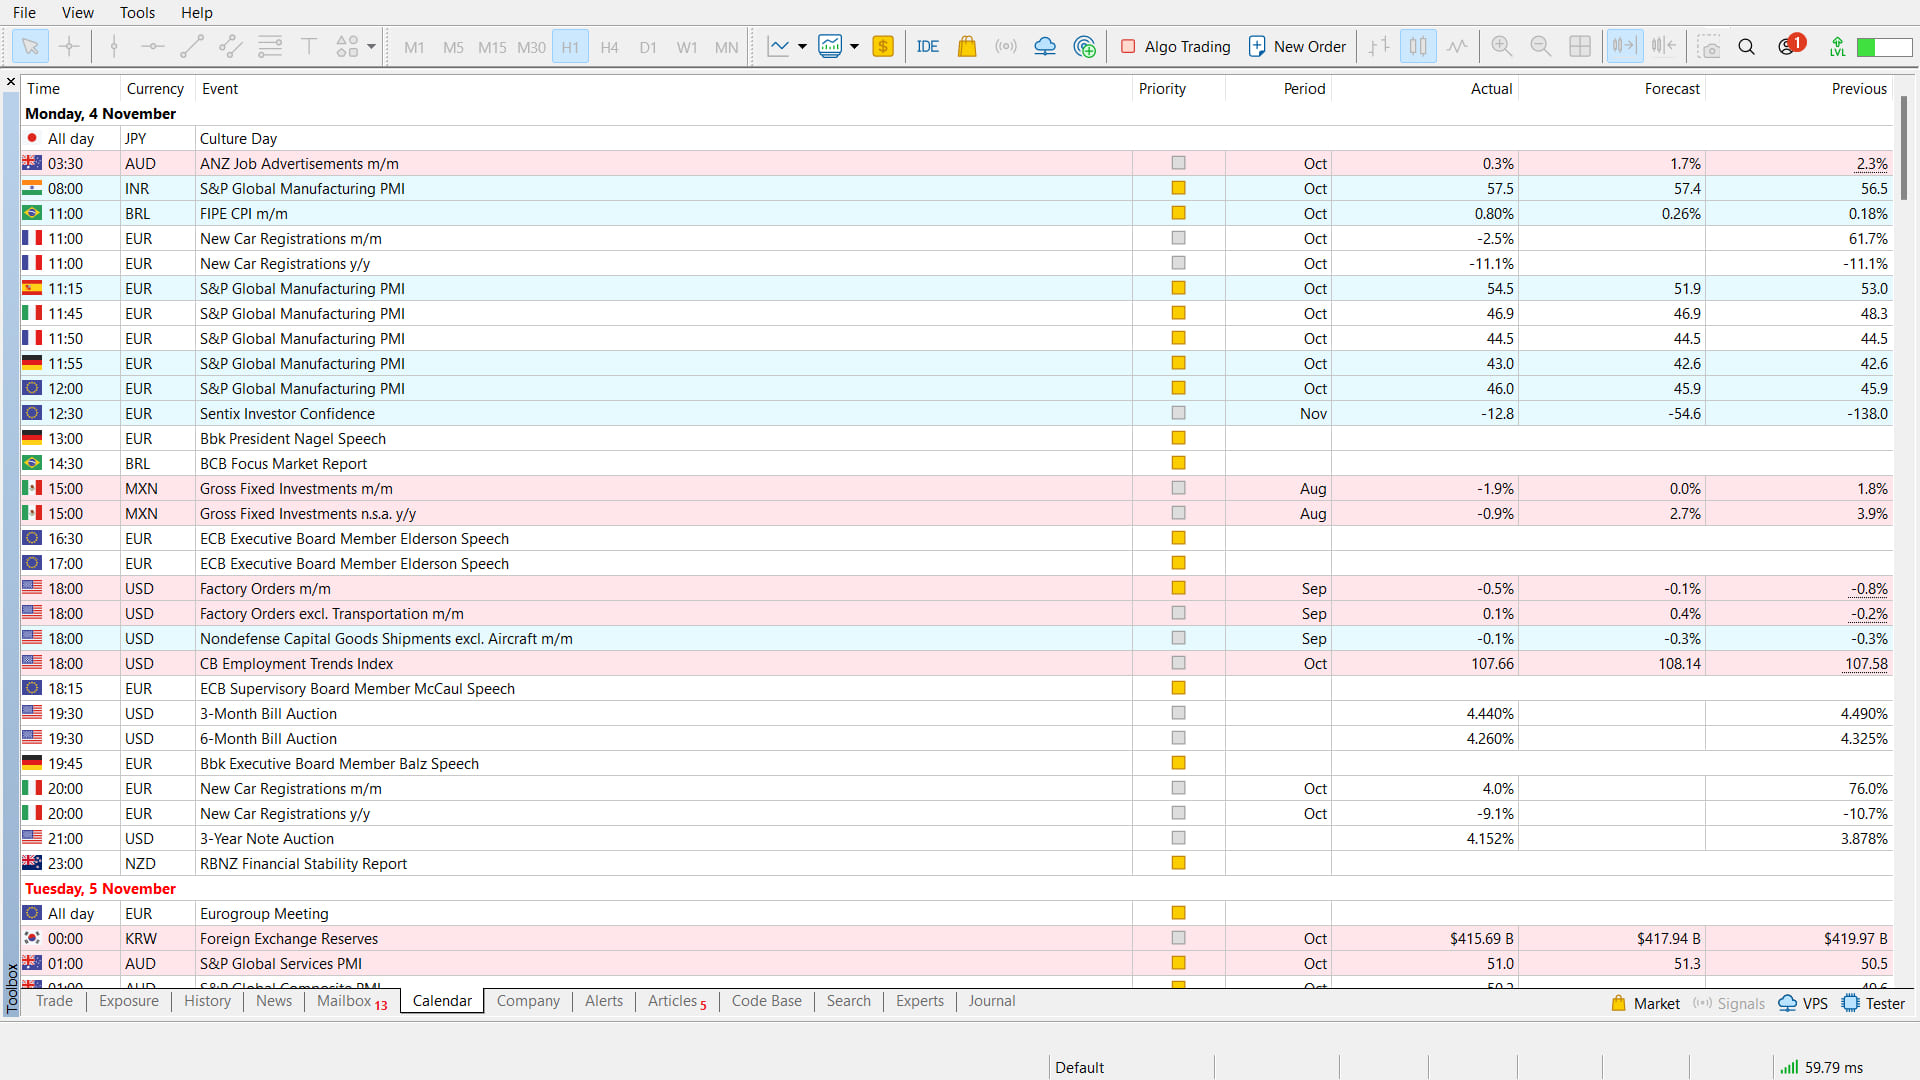Image resolution: width=1920 pixels, height=1080 pixels.
Task: Select the equidistant channel tool
Action: click(231, 46)
